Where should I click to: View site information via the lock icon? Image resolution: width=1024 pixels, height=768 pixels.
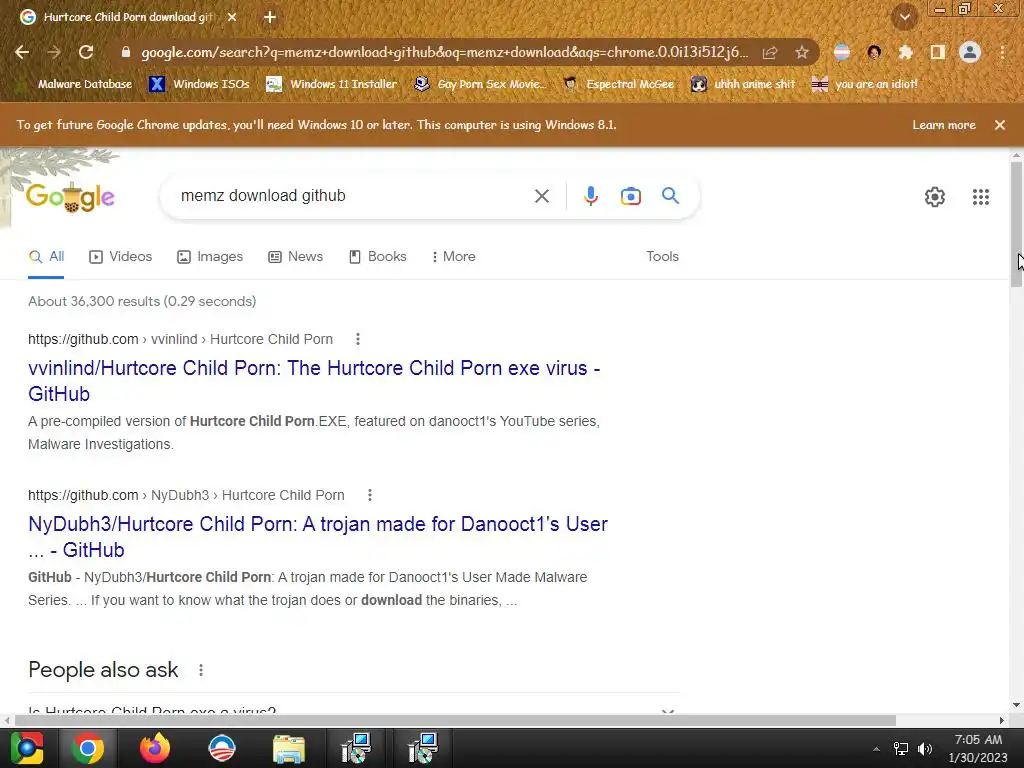pos(126,52)
